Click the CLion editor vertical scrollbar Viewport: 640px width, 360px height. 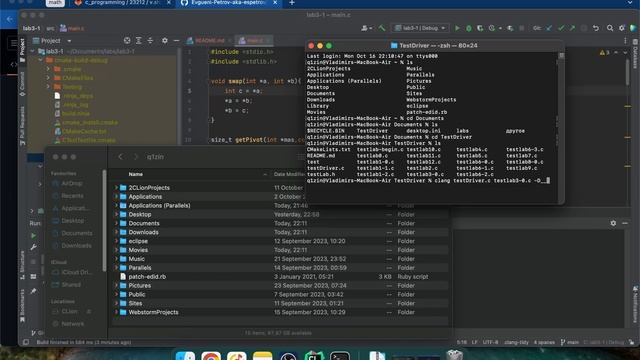pyautogui.click(x=628, y=71)
